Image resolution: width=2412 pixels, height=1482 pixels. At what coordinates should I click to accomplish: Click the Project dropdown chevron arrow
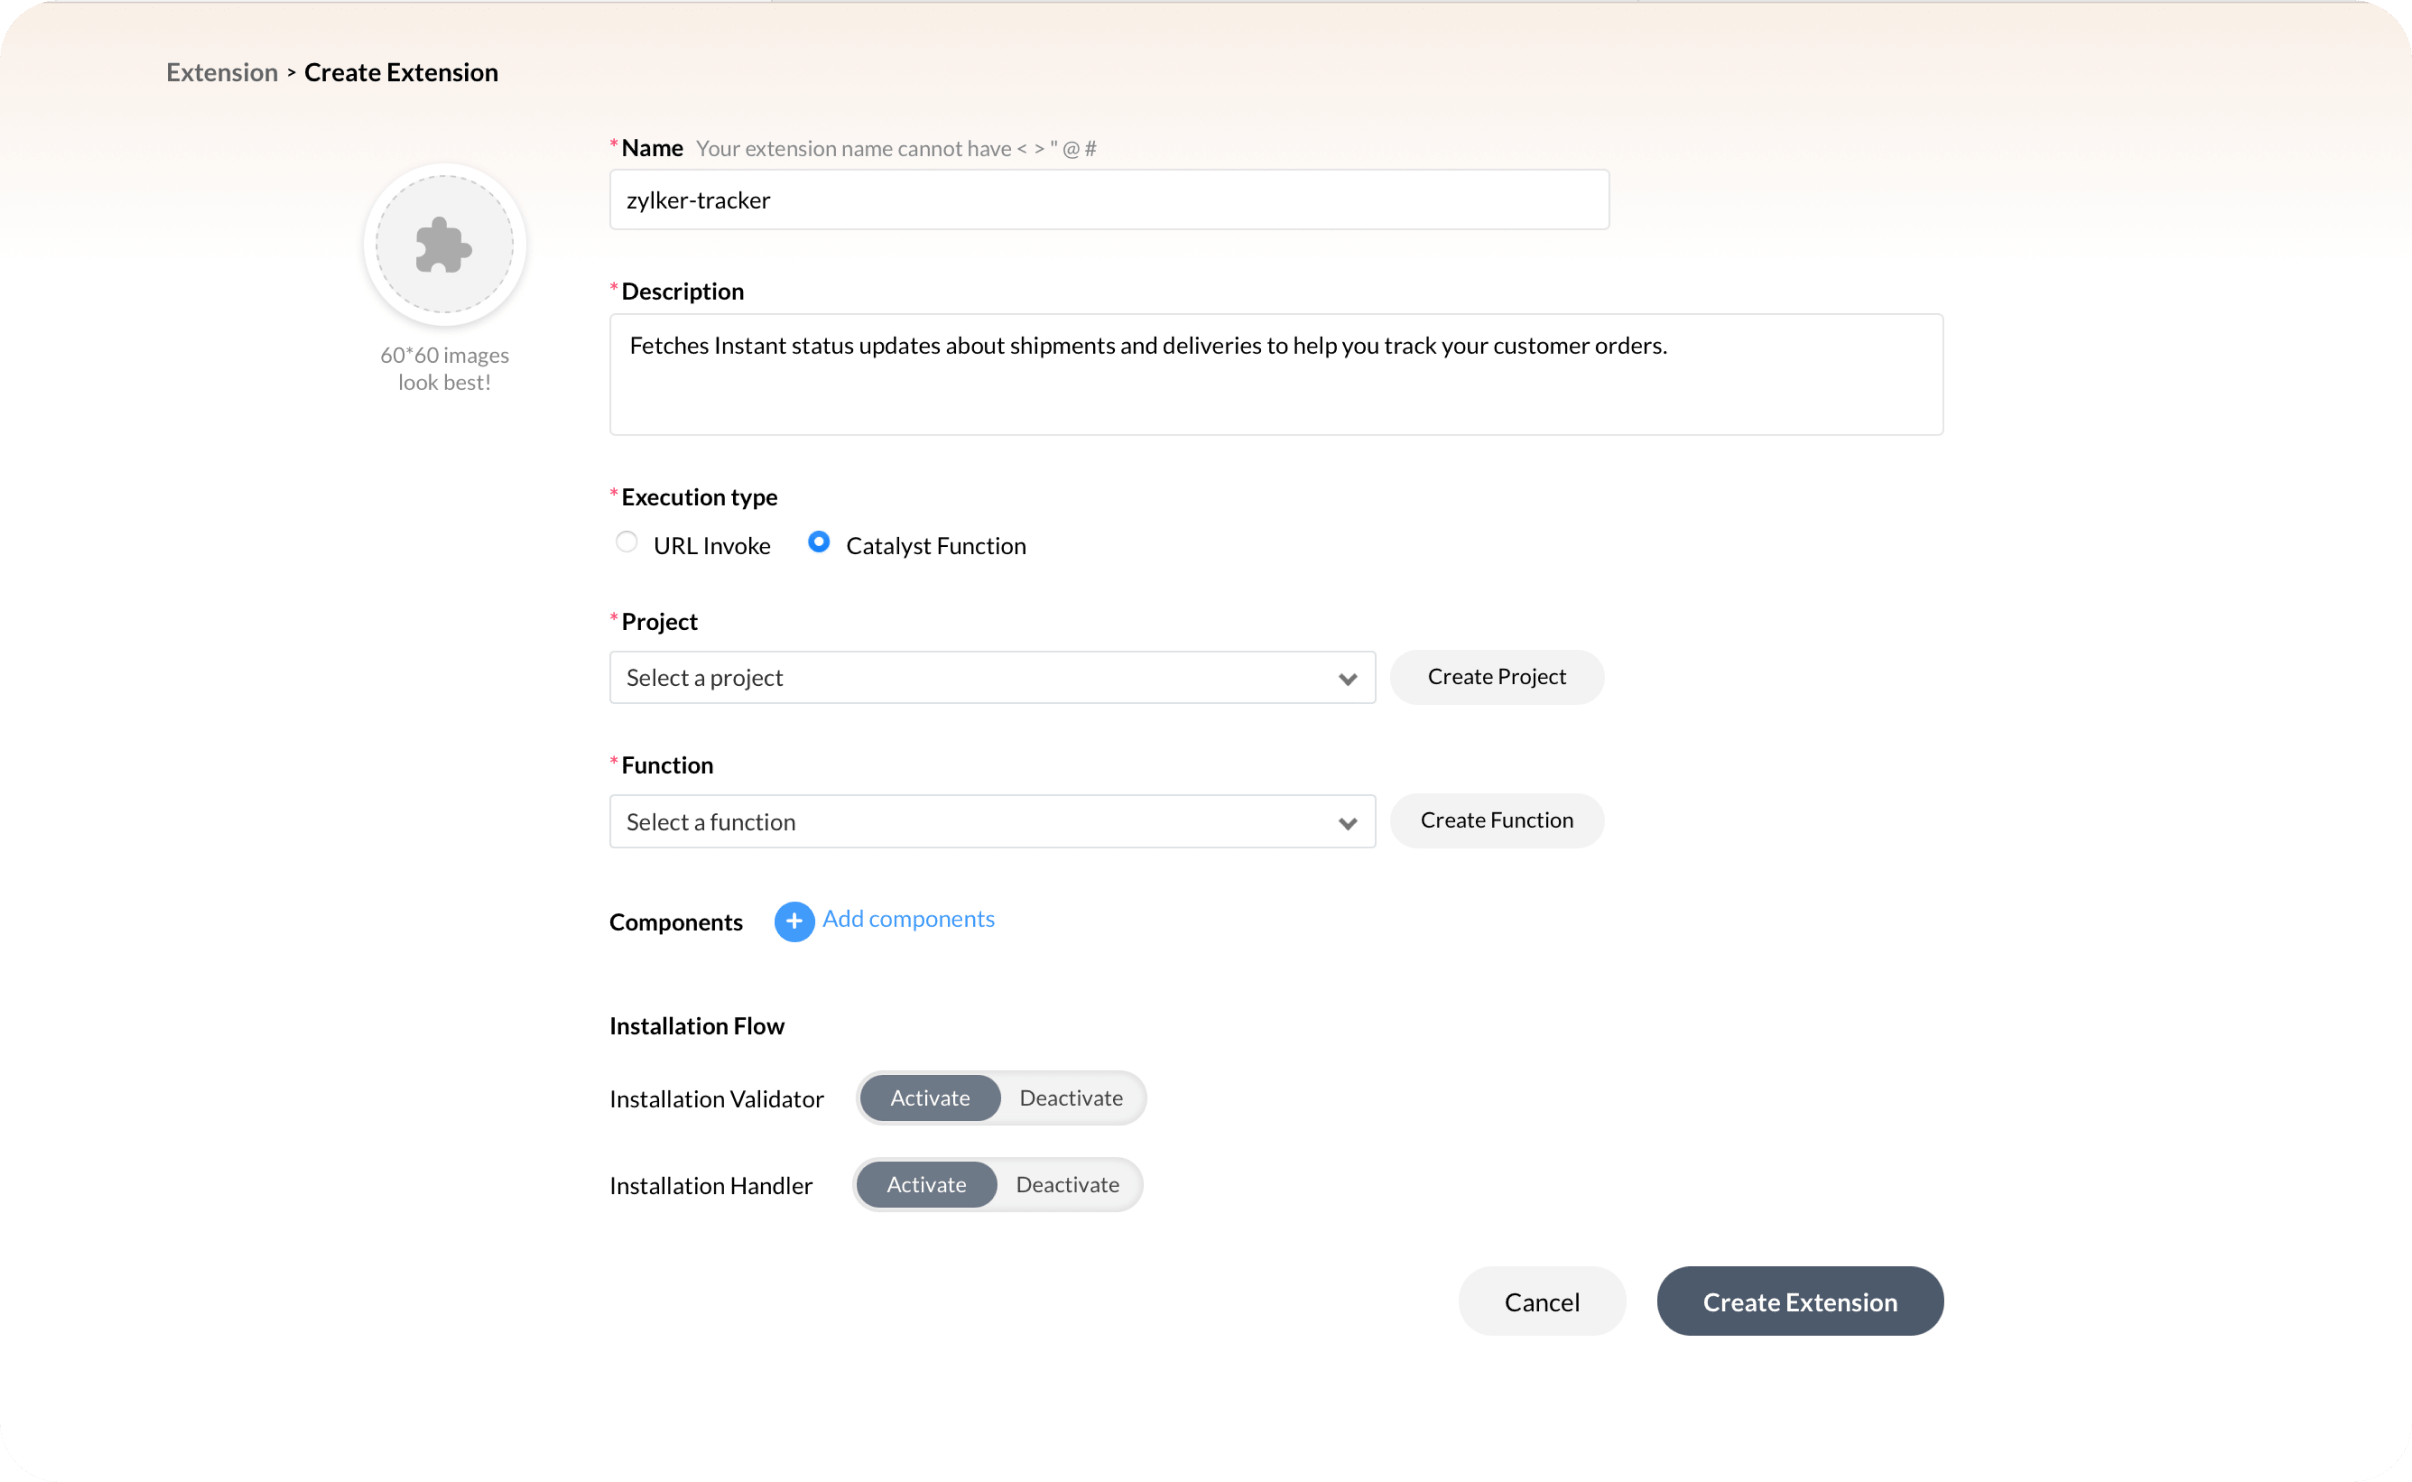click(1347, 679)
